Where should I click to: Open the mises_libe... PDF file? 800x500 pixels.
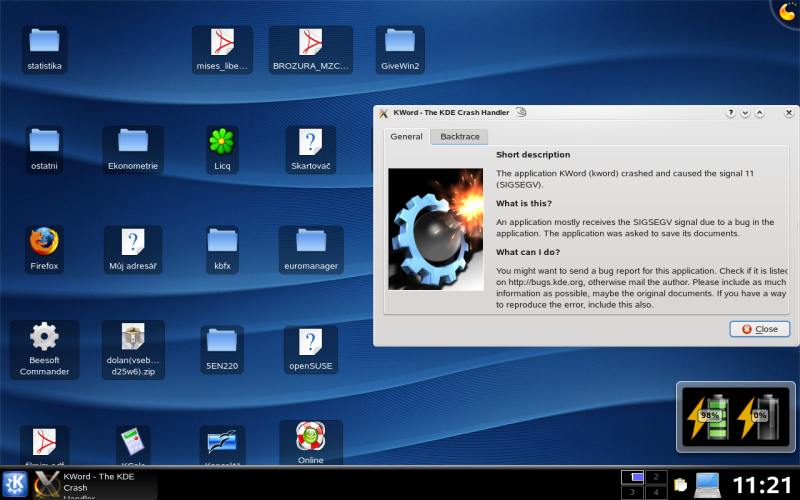(x=222, y=49)
